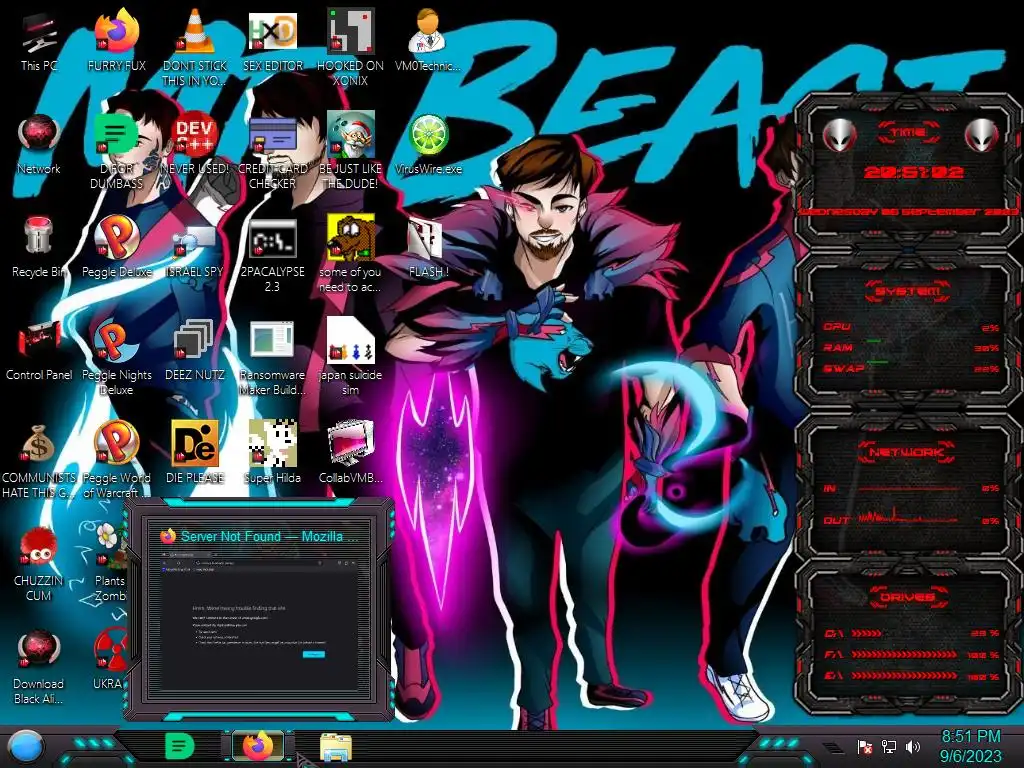The image size is (1024, 768).
Task: Click the RAM usage row in System widget
Action: [x=910, y=347]
